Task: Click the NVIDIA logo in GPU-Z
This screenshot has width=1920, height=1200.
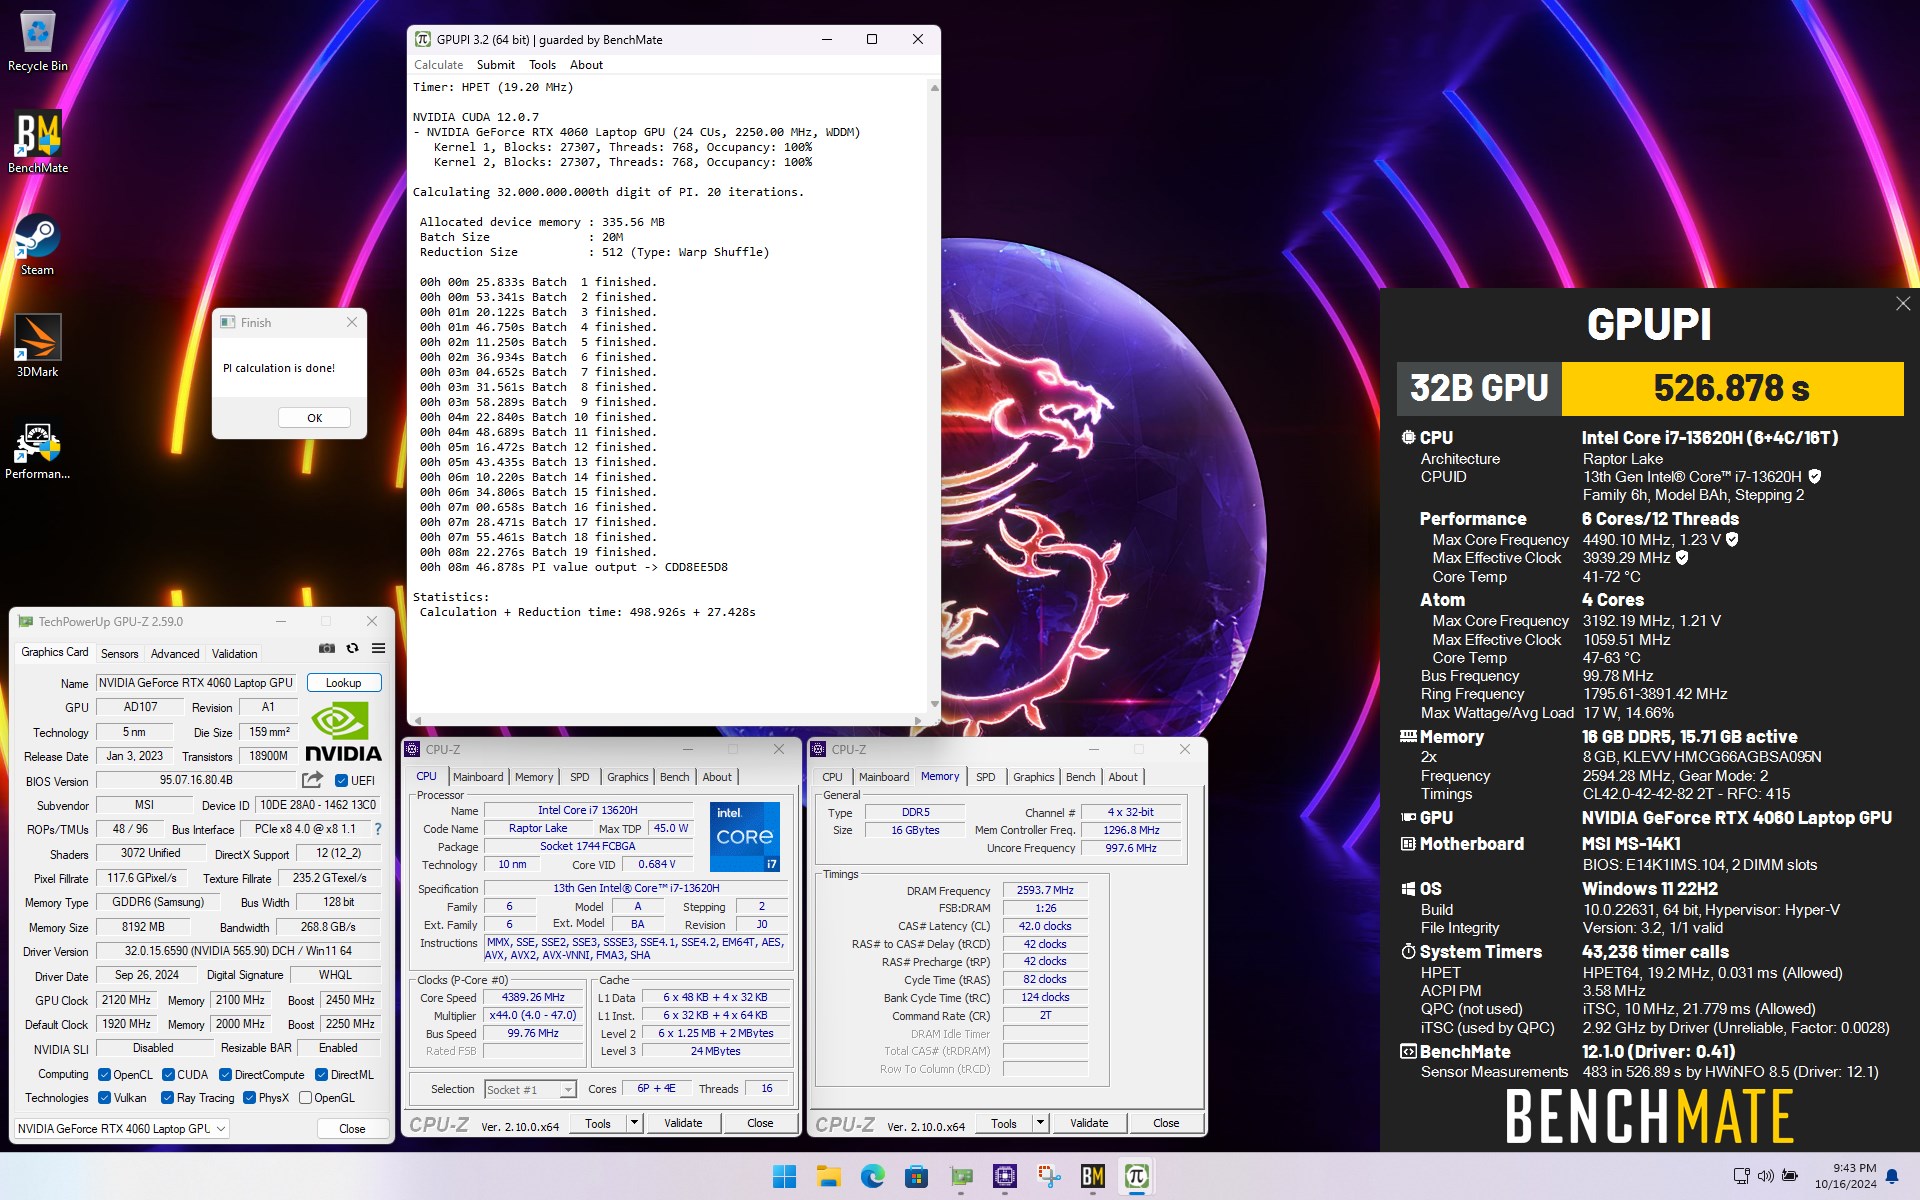Action: [x=343, y=732]
